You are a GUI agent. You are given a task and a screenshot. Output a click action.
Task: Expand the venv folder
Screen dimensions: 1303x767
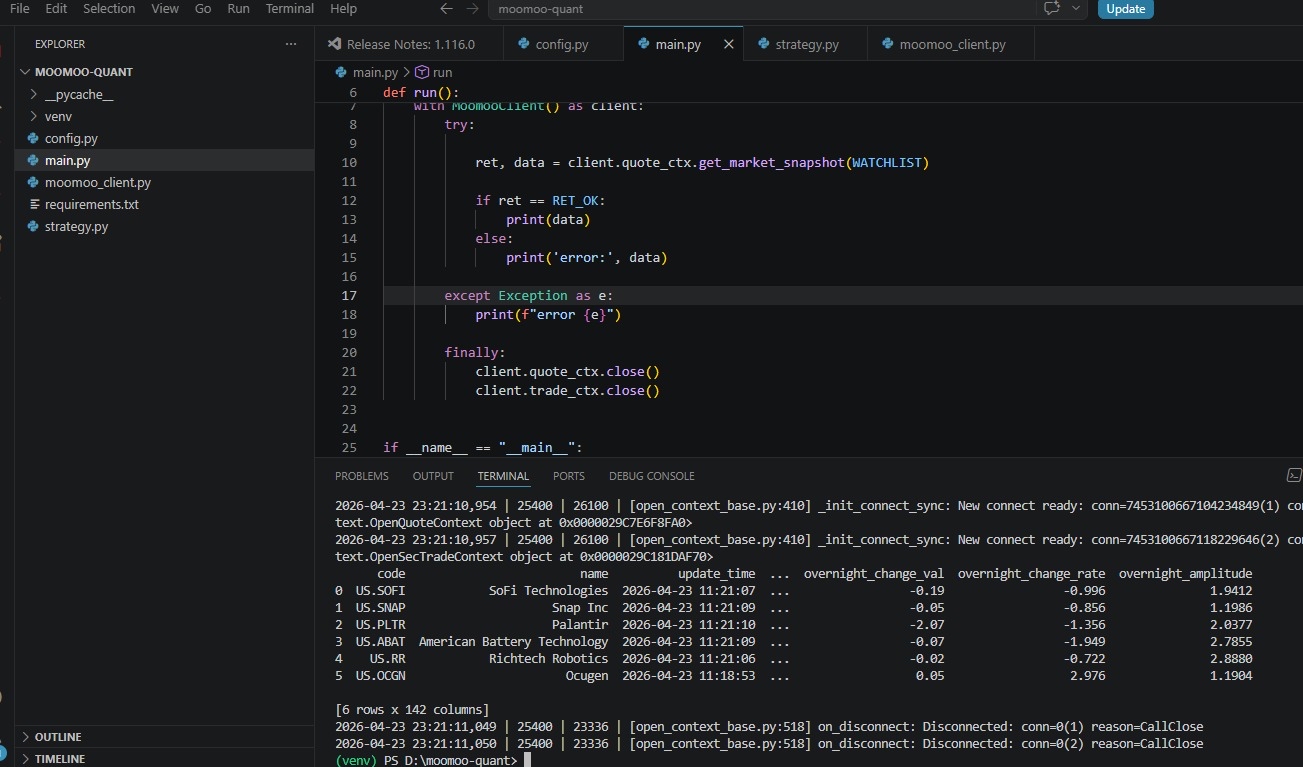[58, 117]
